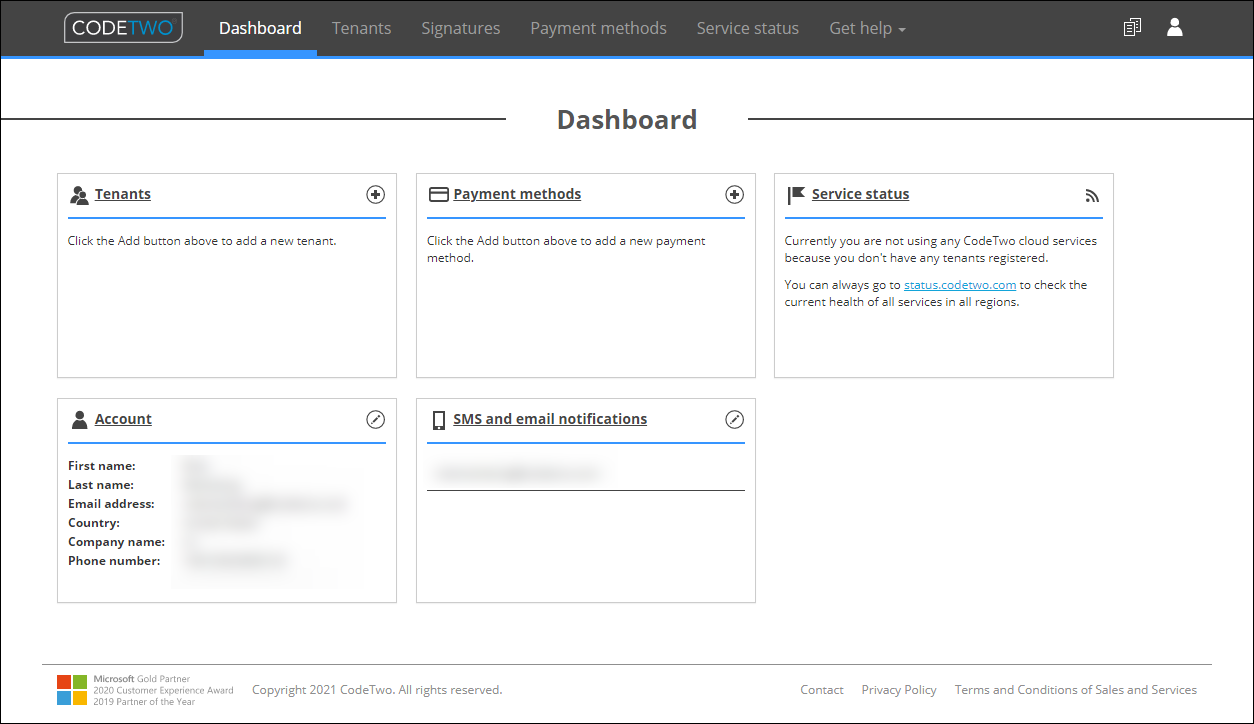Image resolution: width=1254 pixels, height=724 pixels.
Task: Open the documentation icon in the top bar
Action: [1132, 27]
